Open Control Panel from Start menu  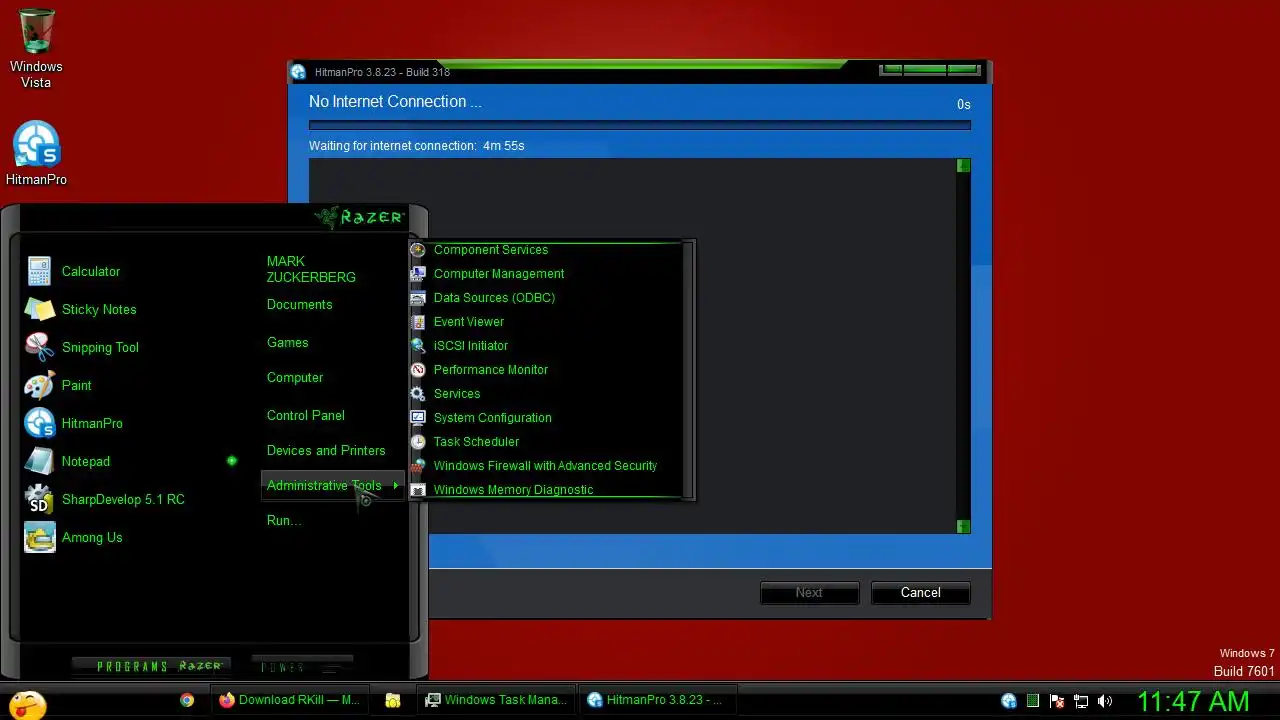click(305, 415)
